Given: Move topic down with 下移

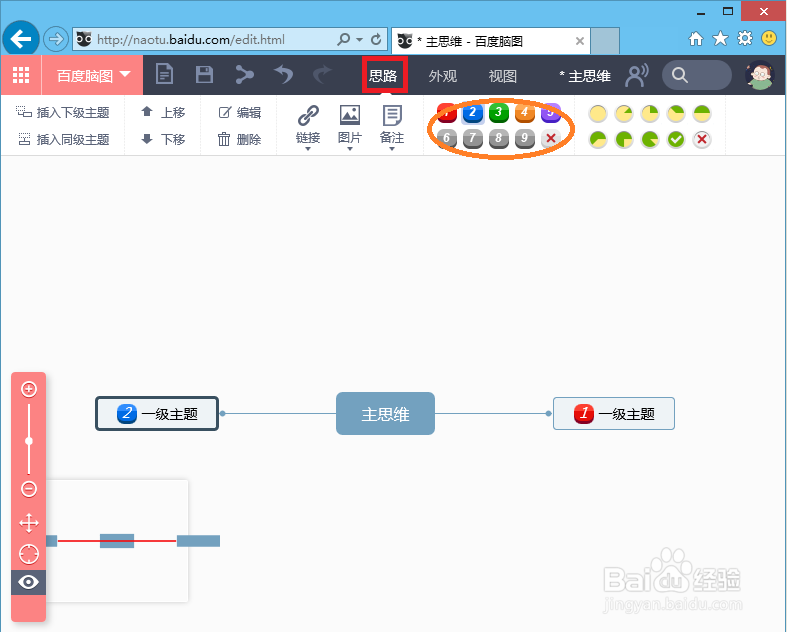Looking at the screenshot, I should click(163, 139).
